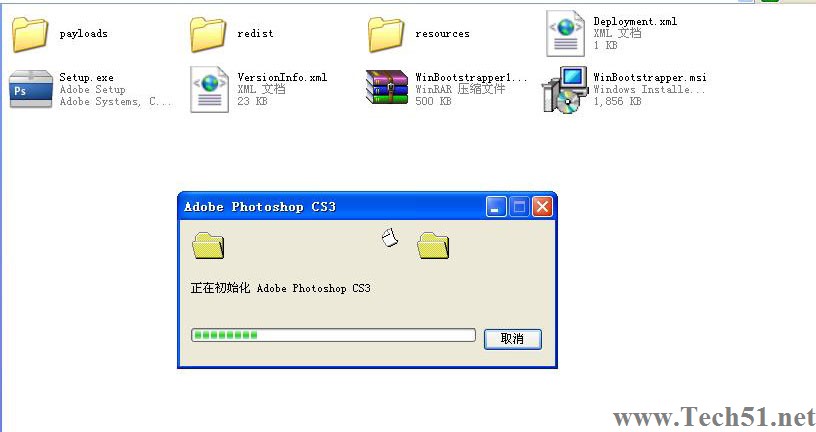Viewport: 816px width, 432px height.
Task: Select the Setup.exe Photoshop installer icon
Action: (x=31, y=89)
